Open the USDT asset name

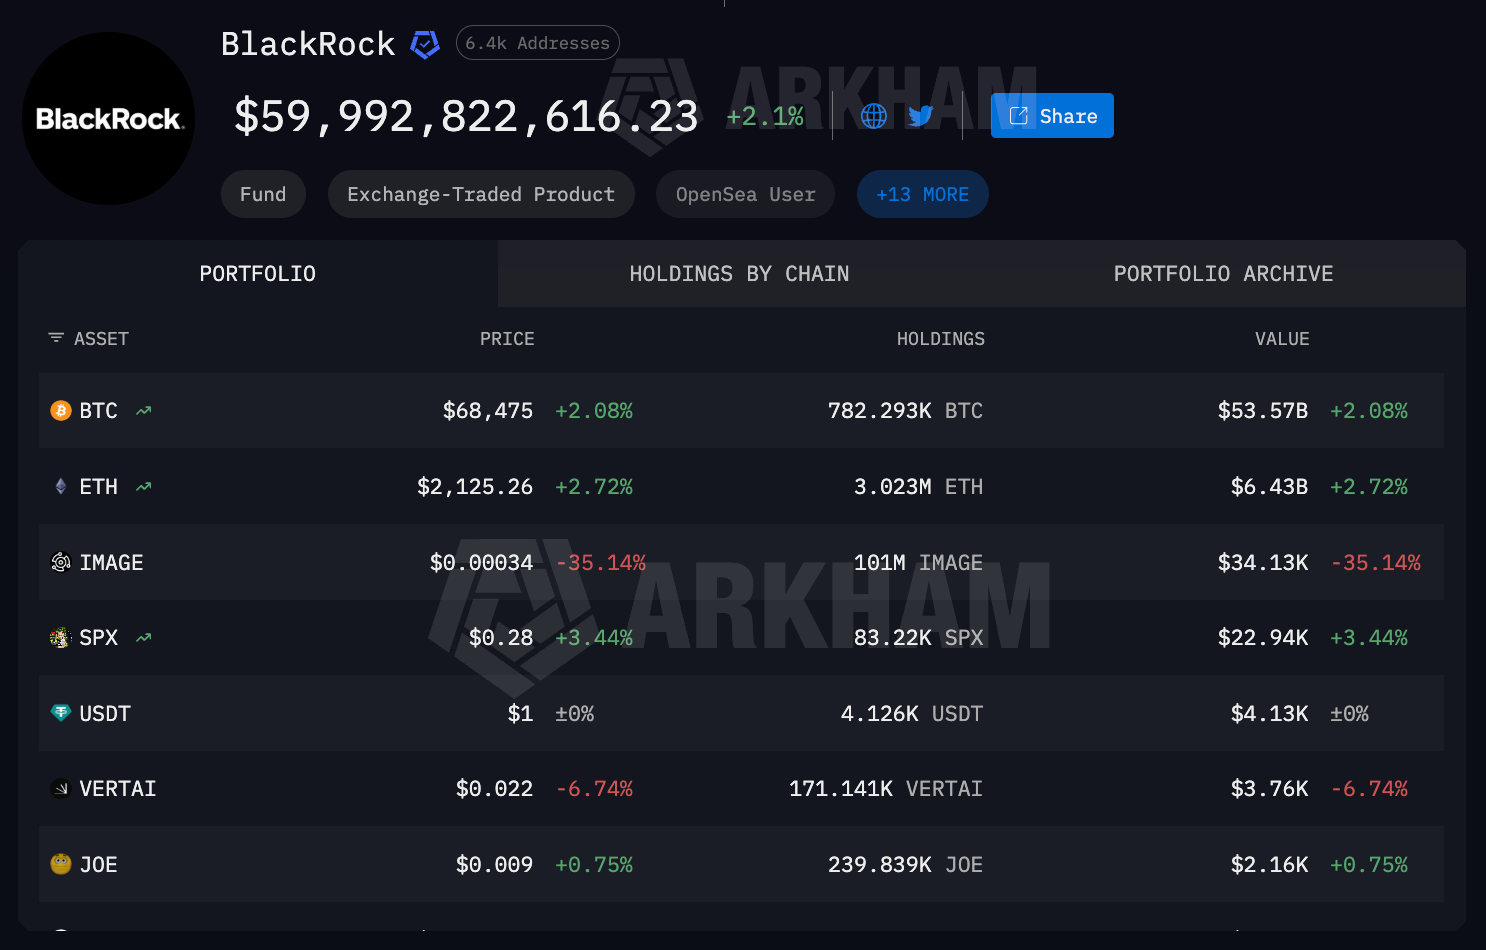click(x=105, y=714)
